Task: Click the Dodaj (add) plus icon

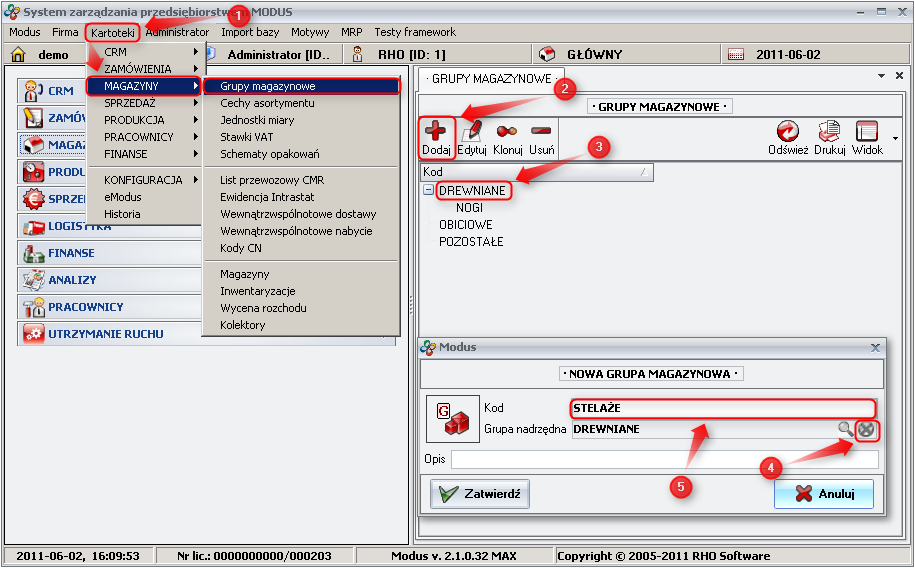Action: click(435, 130)
